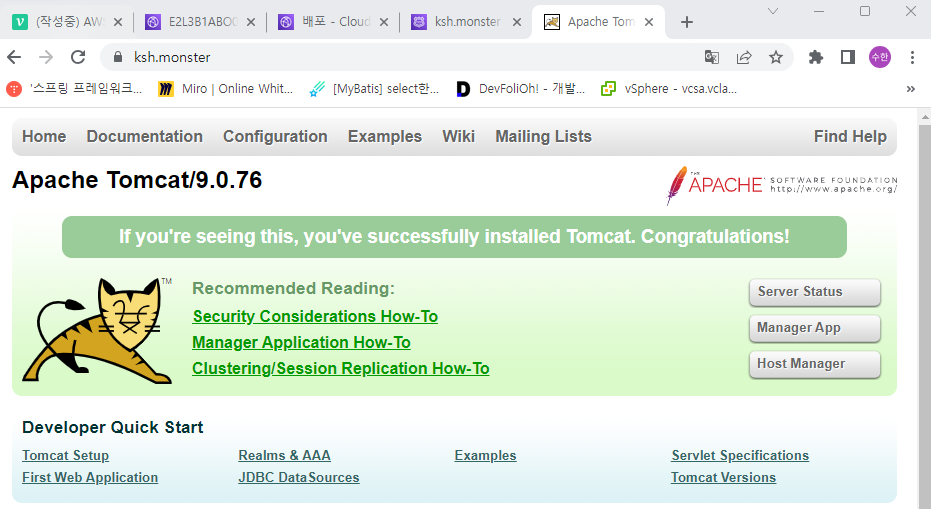Go back to the previous page
This screenshot has width=931, height=509.
pyautogui.click(x=14, y=57)
